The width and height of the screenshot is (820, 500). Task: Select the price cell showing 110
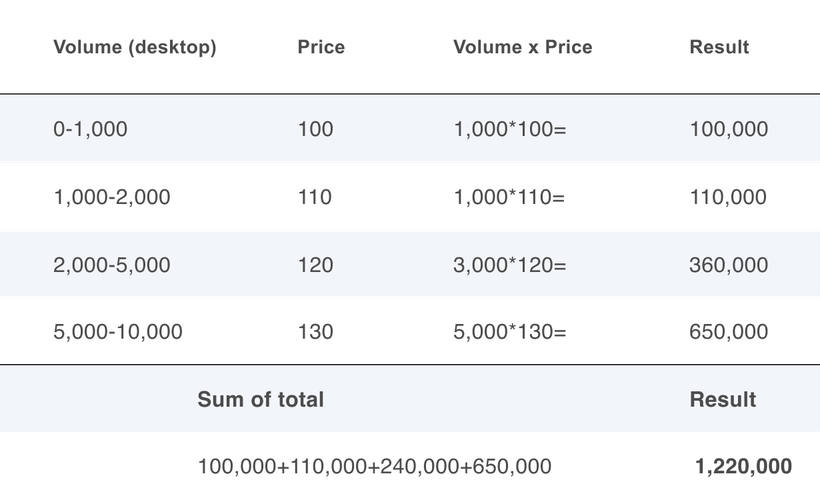pyautogui.click(x=314, y=197)
